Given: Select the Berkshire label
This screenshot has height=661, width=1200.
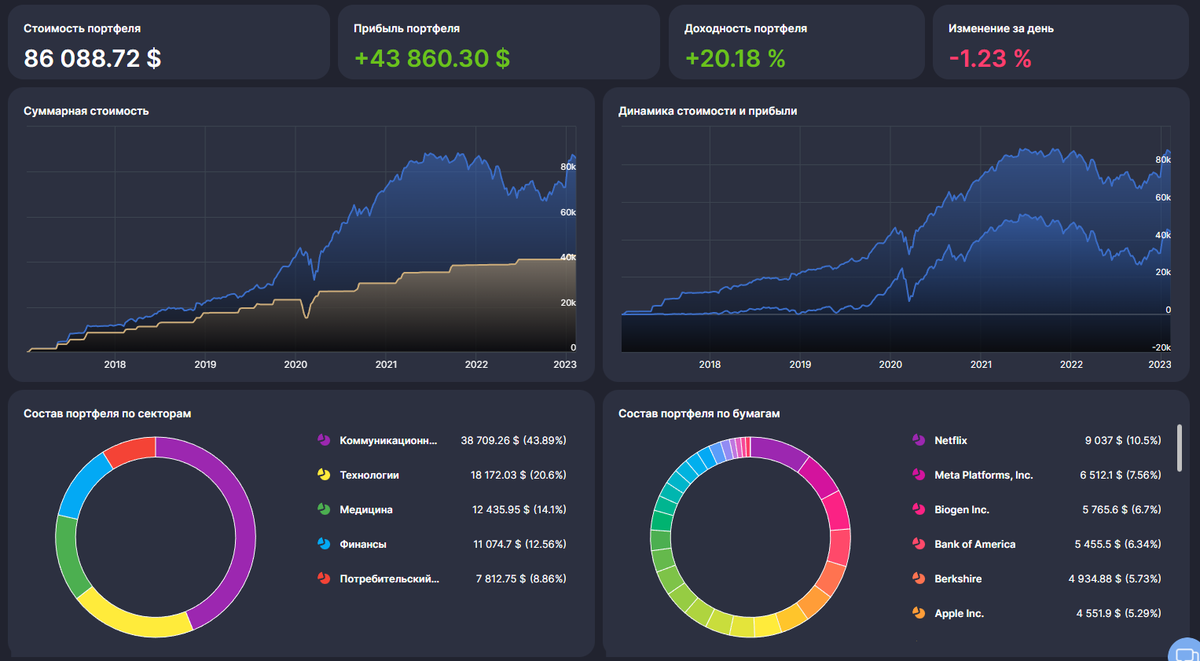Looking at the screenshot, I should (958, 579).
